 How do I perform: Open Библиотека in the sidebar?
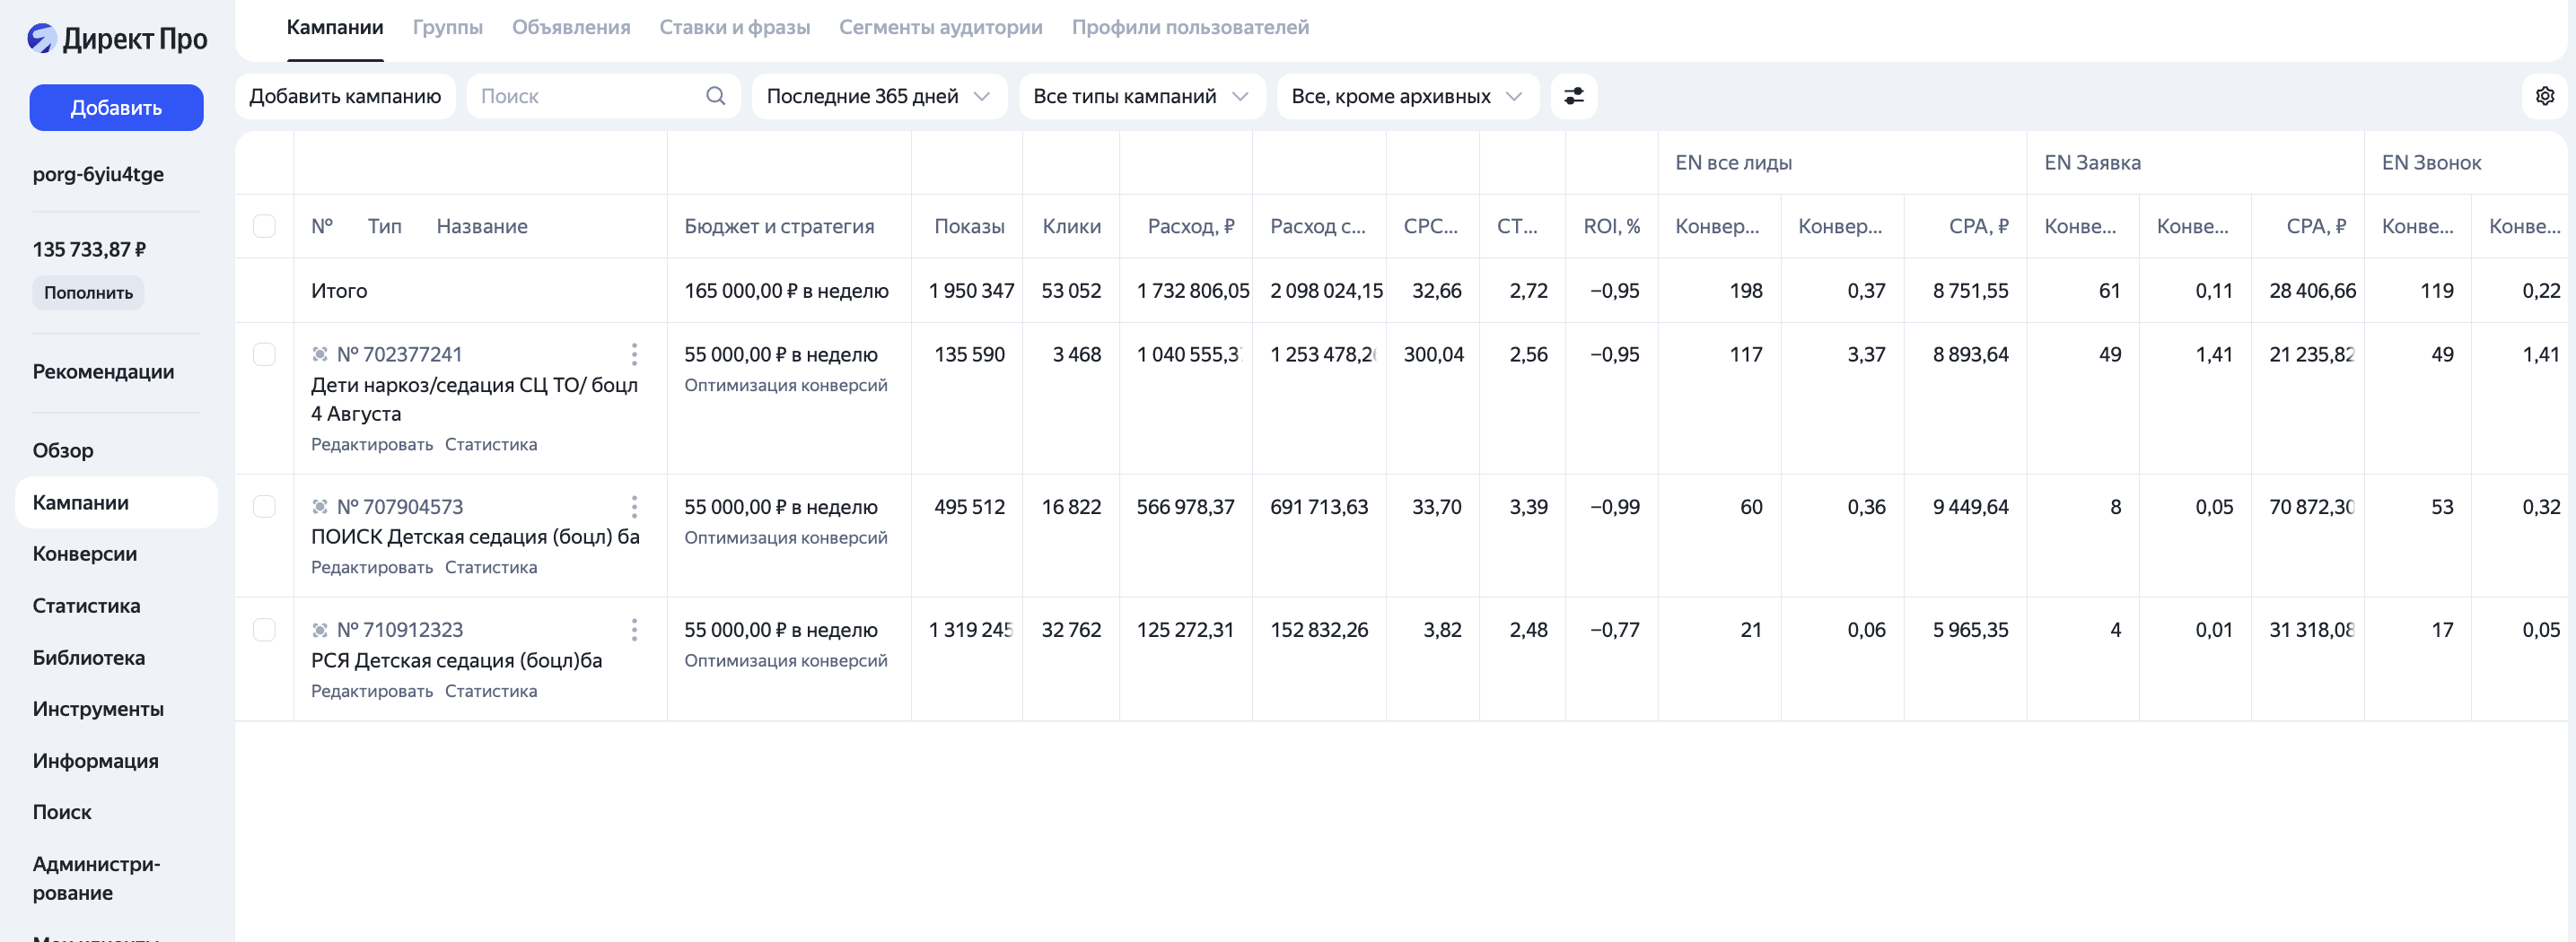pos(89,657)
